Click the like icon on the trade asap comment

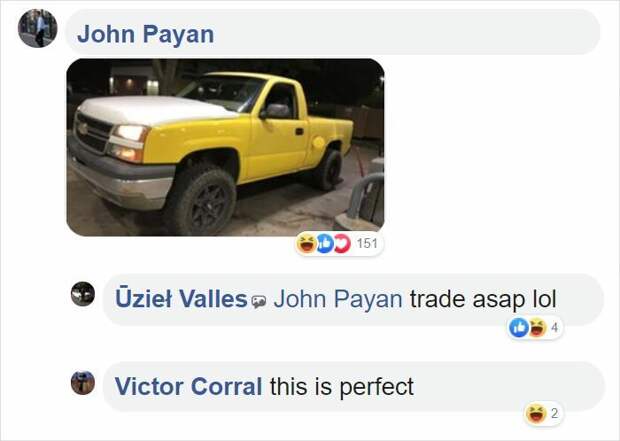click(519, 327)
